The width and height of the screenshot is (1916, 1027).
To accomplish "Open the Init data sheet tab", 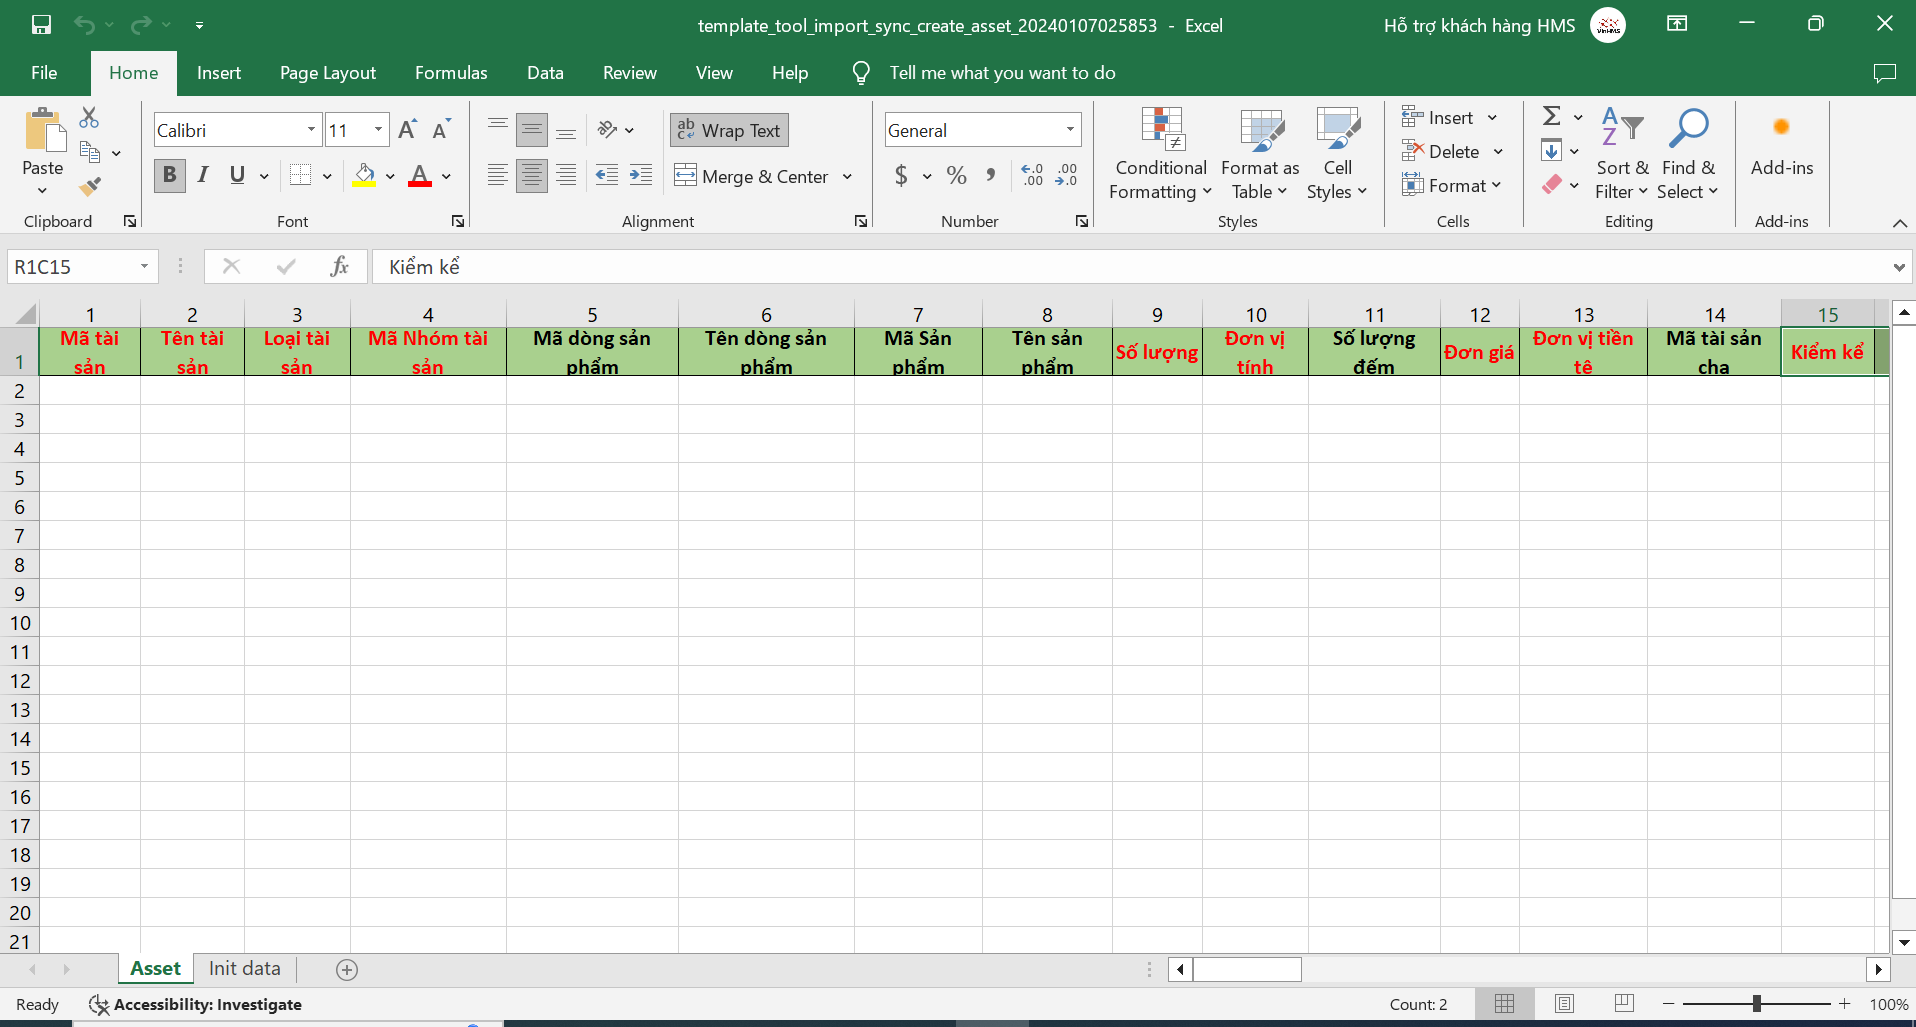I will click(x=244, y=968).
